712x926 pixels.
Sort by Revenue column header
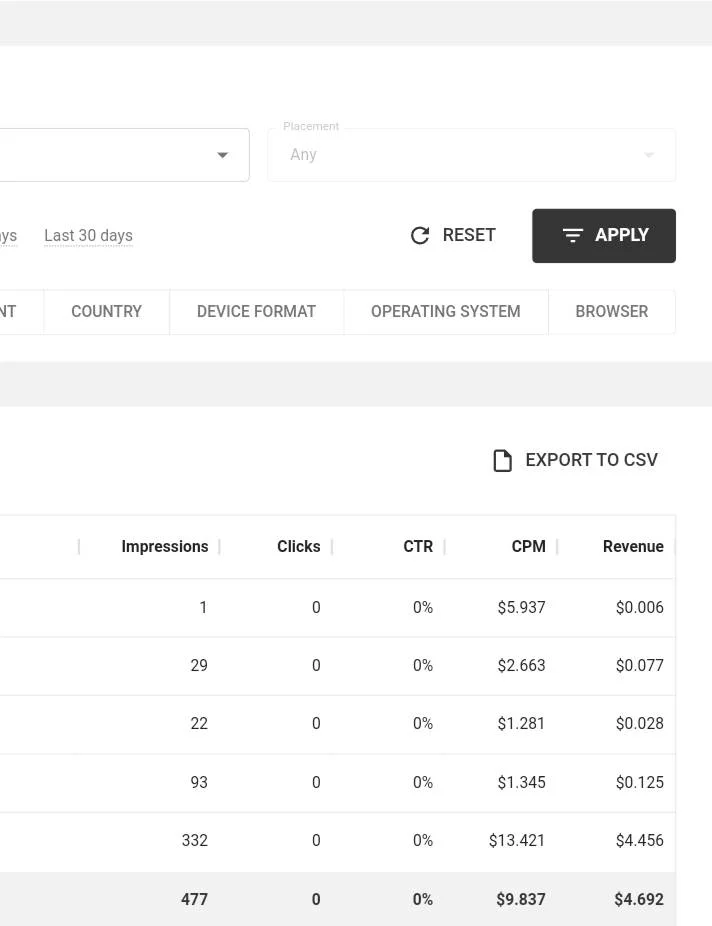633,547
